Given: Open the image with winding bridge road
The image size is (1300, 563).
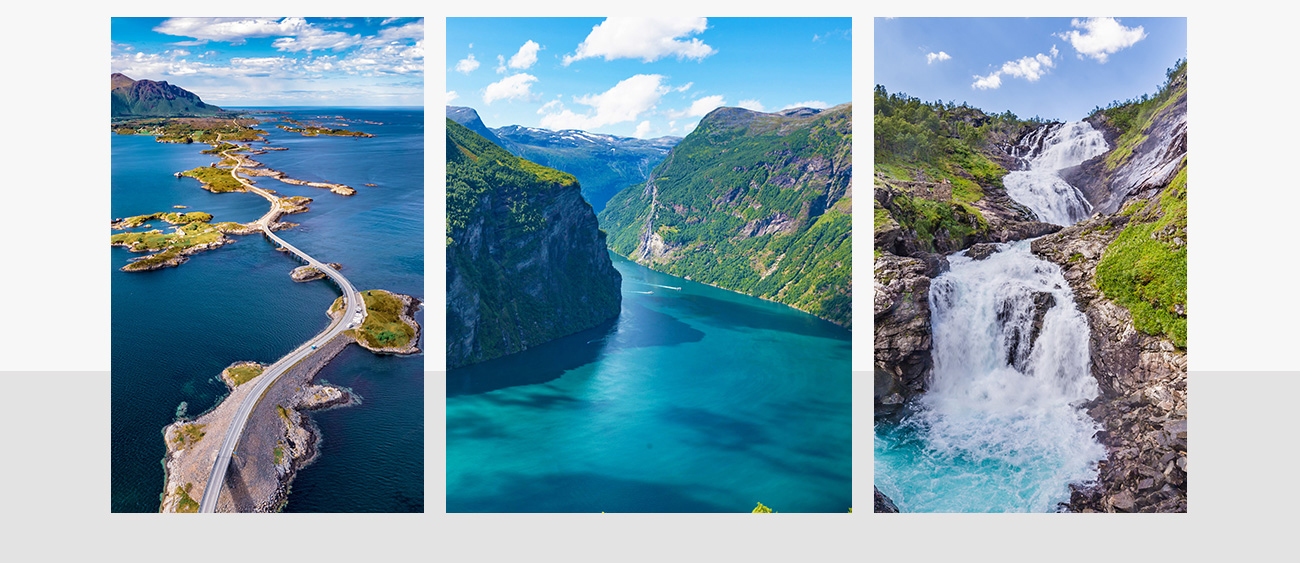Looking at the screenshot, I should point(267,265).
